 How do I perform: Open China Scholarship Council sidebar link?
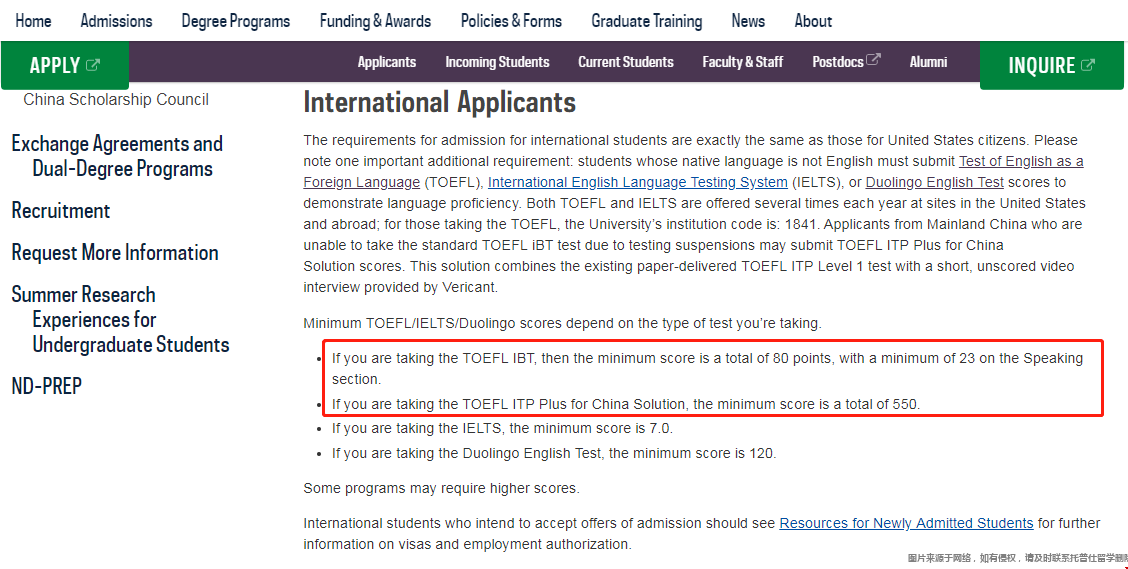(116, 99)
